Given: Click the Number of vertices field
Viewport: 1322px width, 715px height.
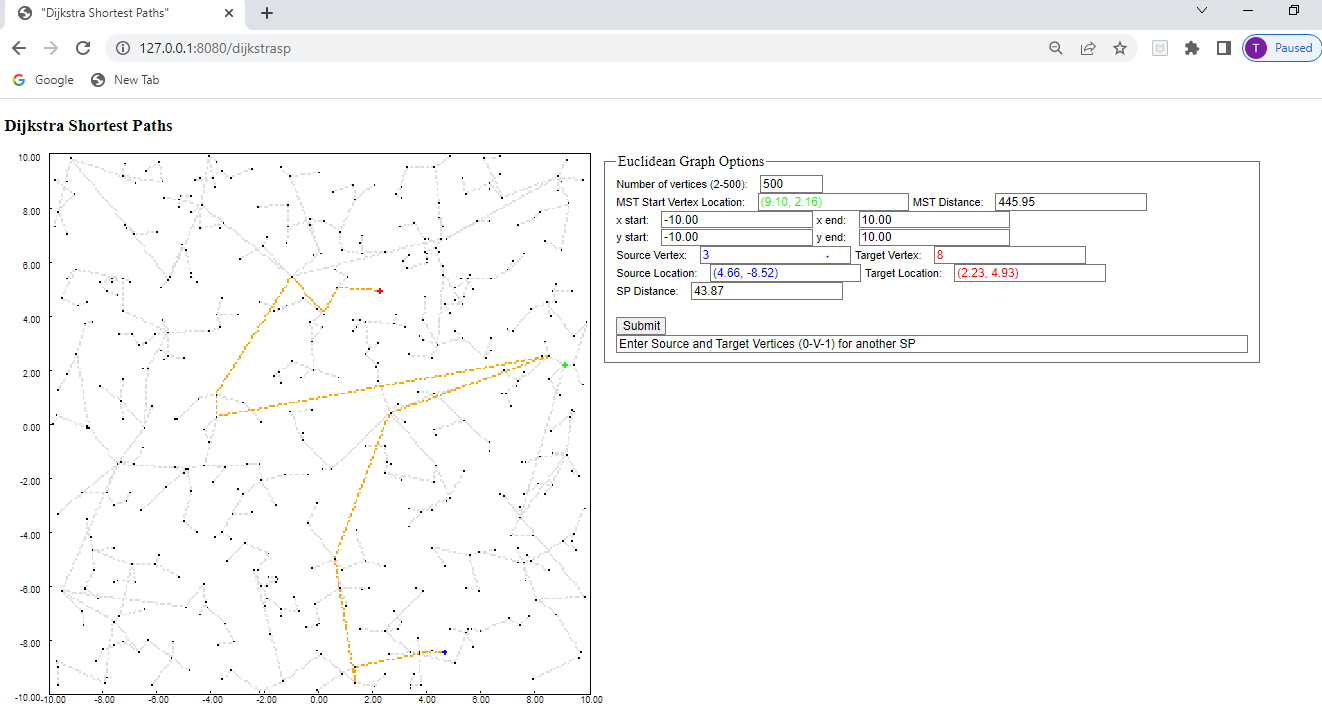Looking at the screenshot, I should 790,184.
